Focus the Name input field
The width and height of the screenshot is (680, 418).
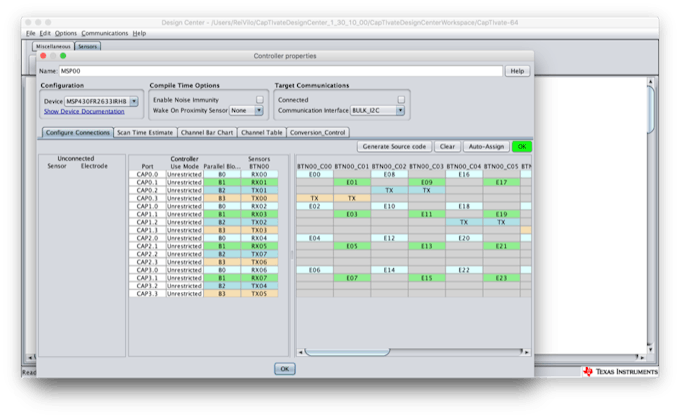click(x=281, y=71)
